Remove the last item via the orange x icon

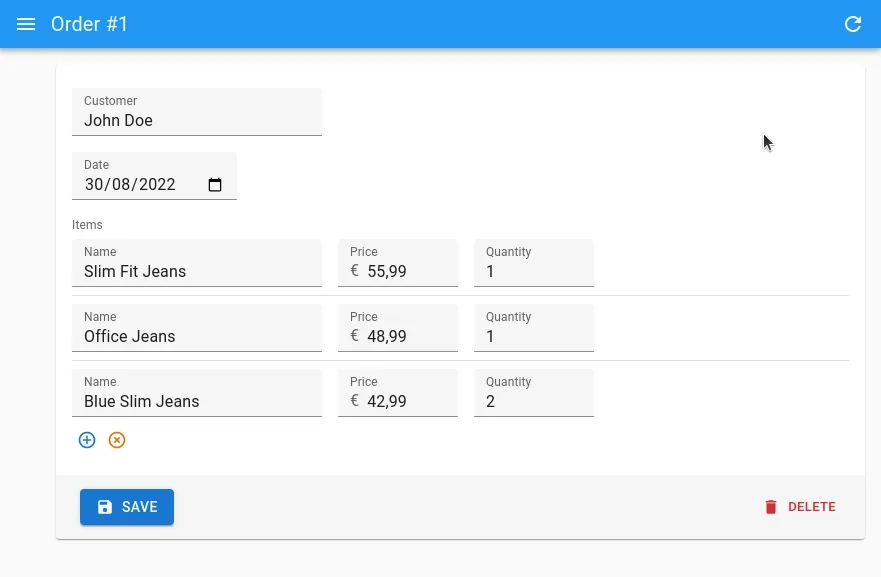click(x=117, y=440)
